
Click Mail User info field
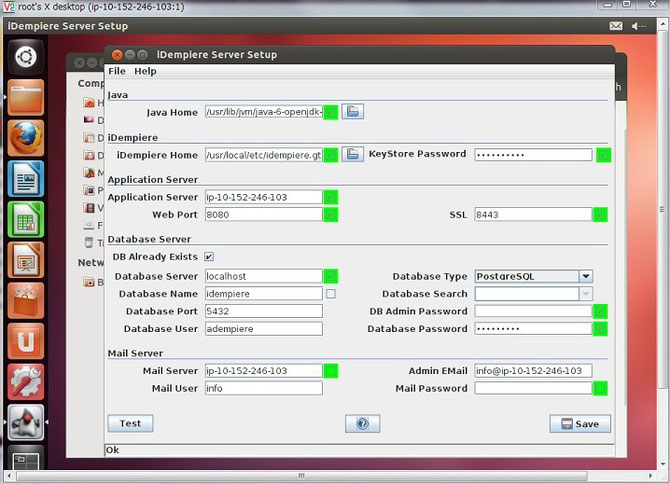264,388
